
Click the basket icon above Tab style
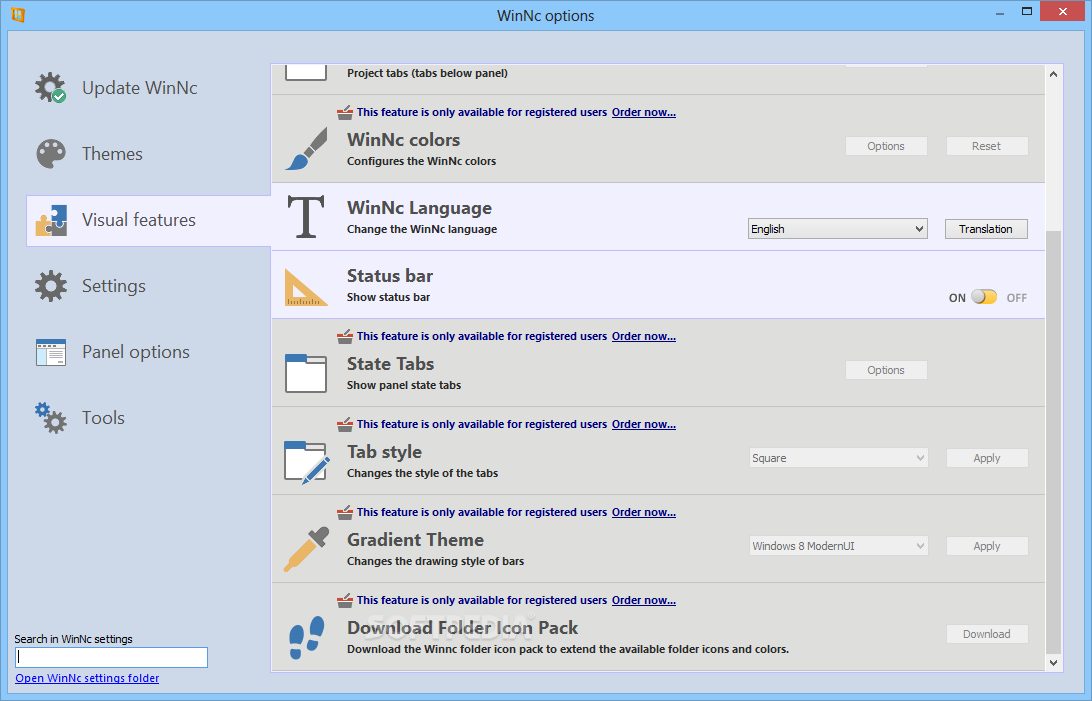pos(345,424)
